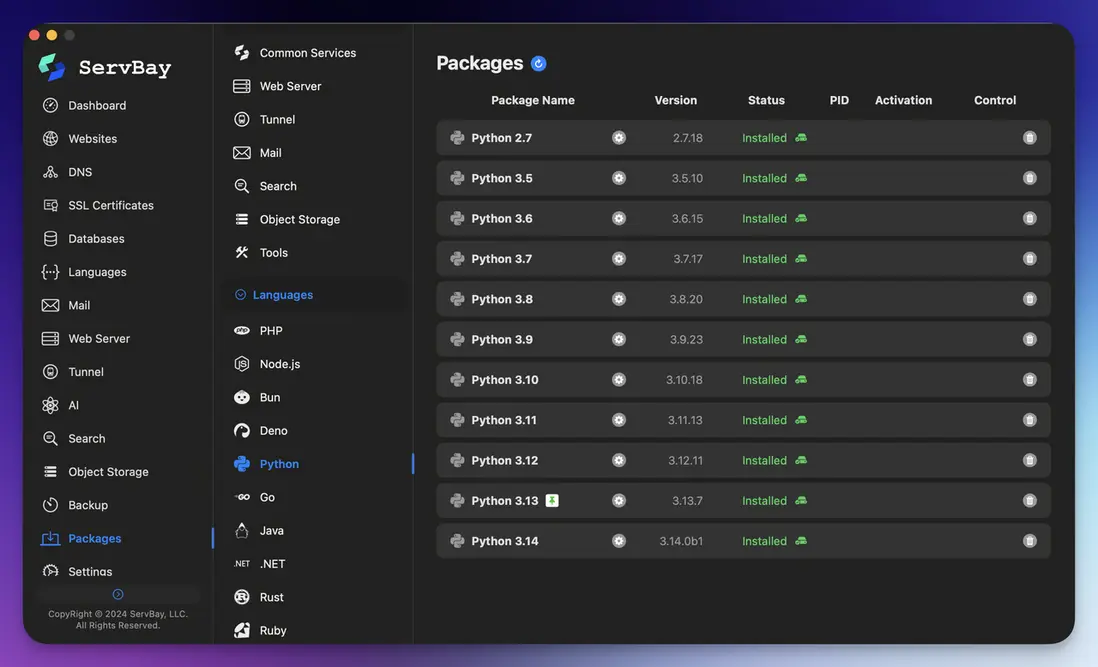Viewport: 1098px width, 667px height.
Task: Click the ServBay logo icon
Action: point(52,67)
